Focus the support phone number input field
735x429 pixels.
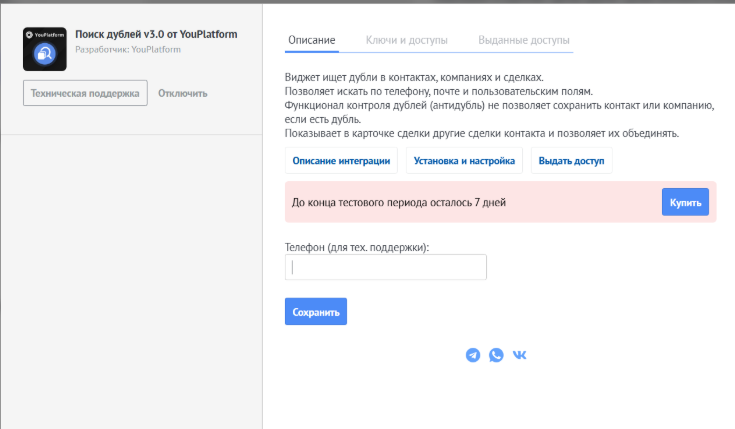(386, 267)
